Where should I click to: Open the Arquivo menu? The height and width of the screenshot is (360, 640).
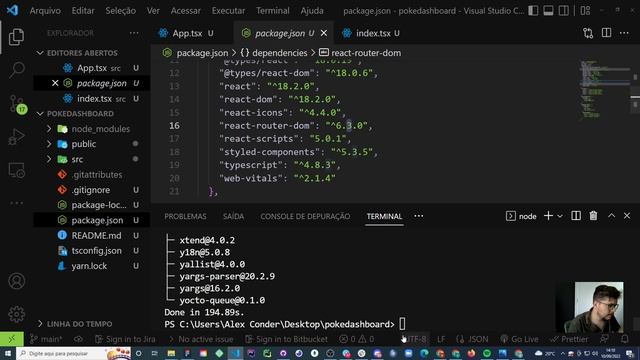tap(45, 11)
